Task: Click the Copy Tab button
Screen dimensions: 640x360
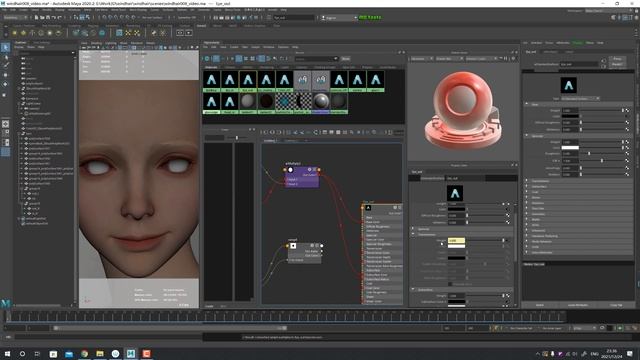Action: (616, 305)
